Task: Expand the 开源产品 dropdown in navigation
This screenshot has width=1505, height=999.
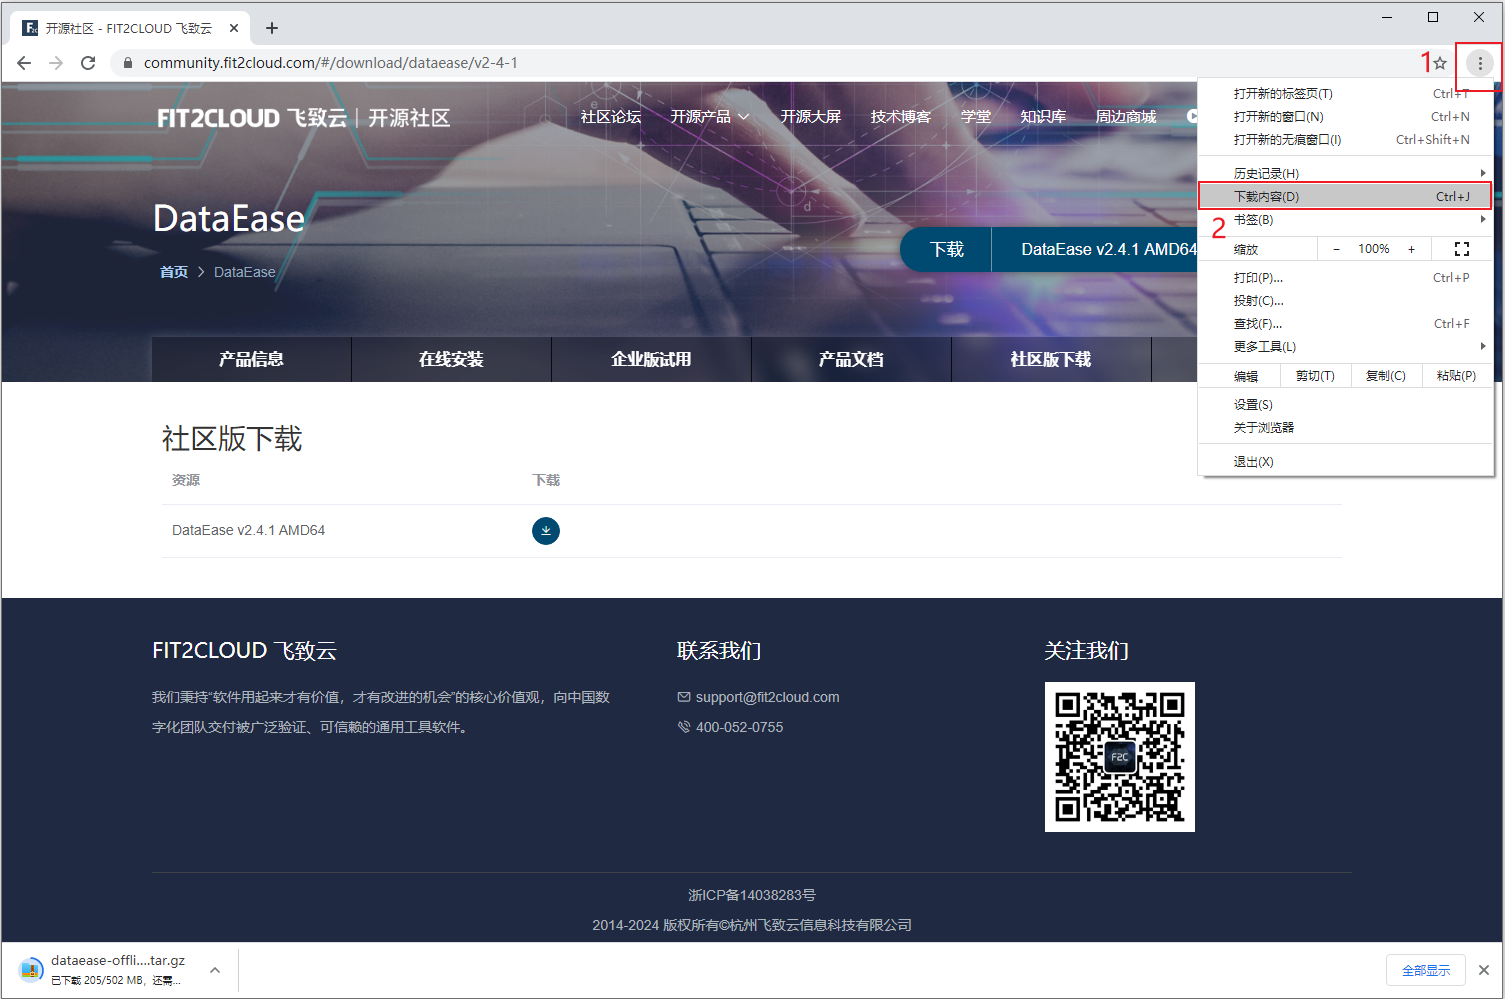Action: [x=709, y=117]
